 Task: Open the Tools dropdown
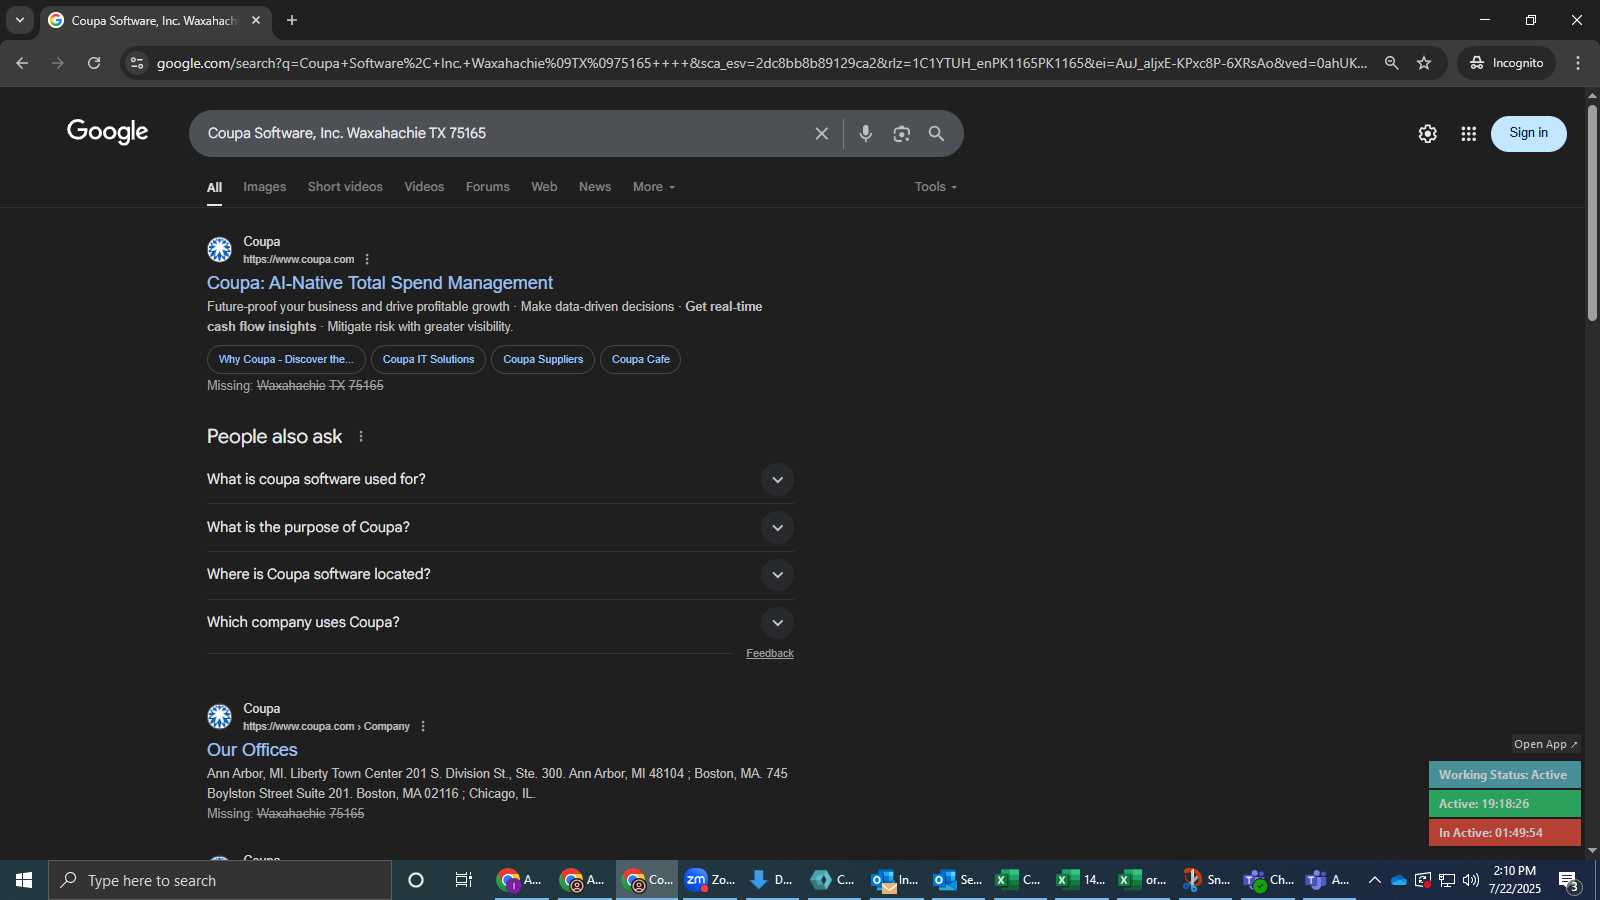point(936,187)
